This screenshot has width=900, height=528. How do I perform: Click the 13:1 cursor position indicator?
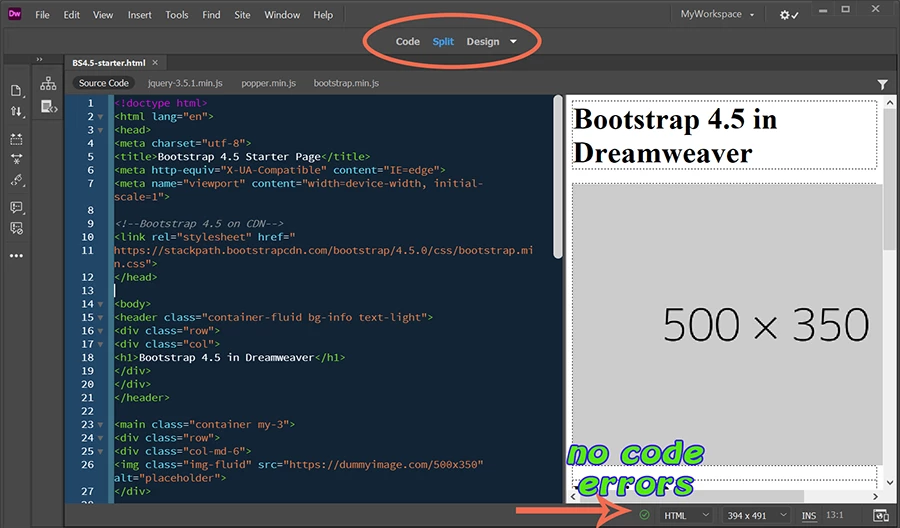835,515
